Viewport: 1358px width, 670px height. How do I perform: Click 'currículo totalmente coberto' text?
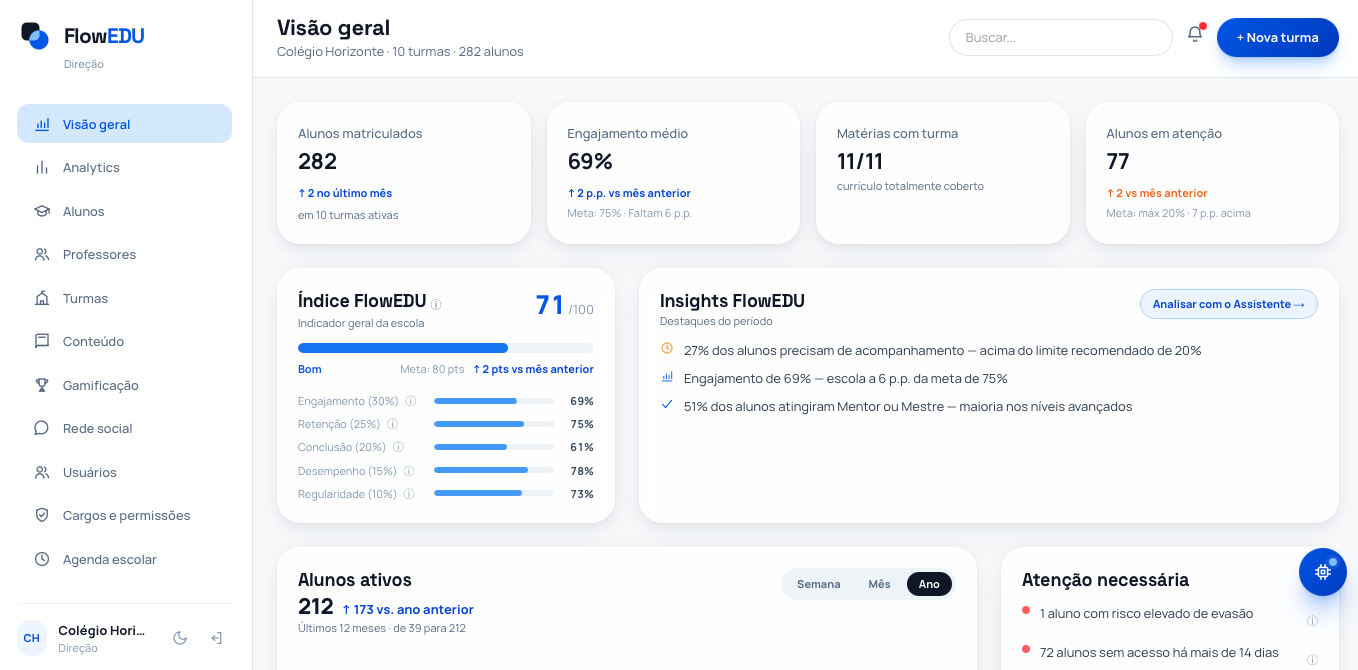click(x=910, y=186)
